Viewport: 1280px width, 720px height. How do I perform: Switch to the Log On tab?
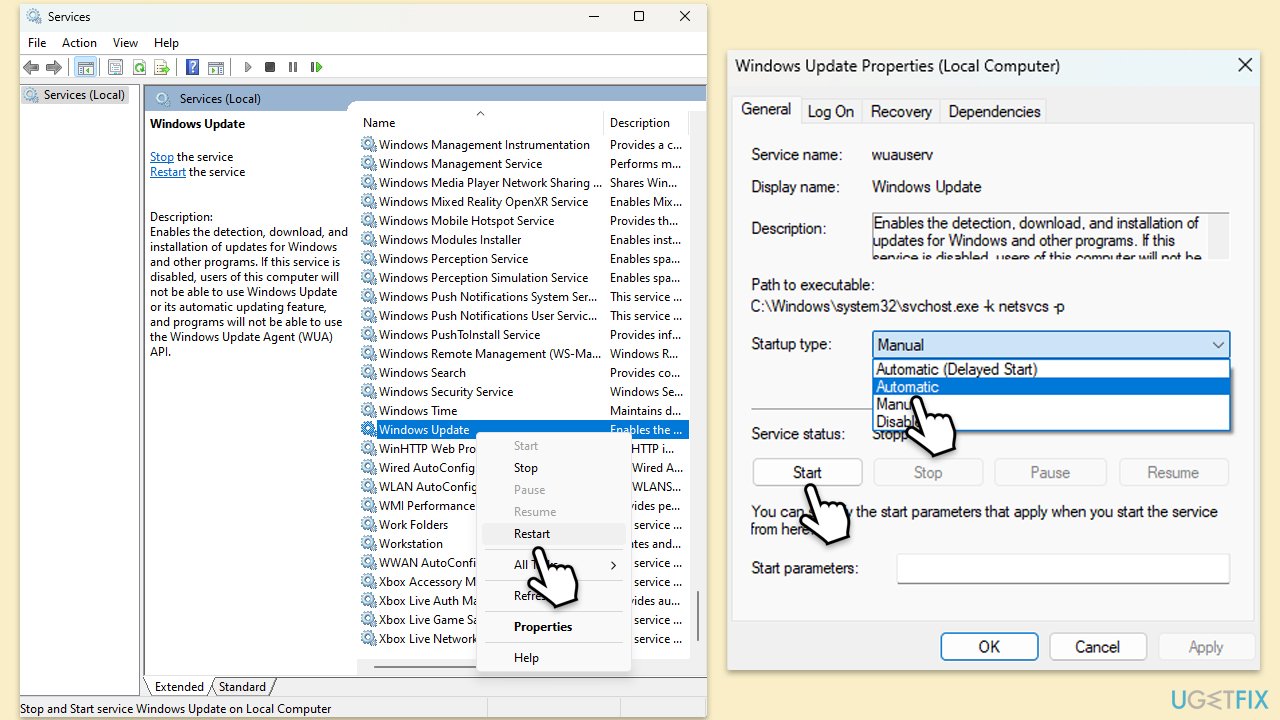pos(830,111)
